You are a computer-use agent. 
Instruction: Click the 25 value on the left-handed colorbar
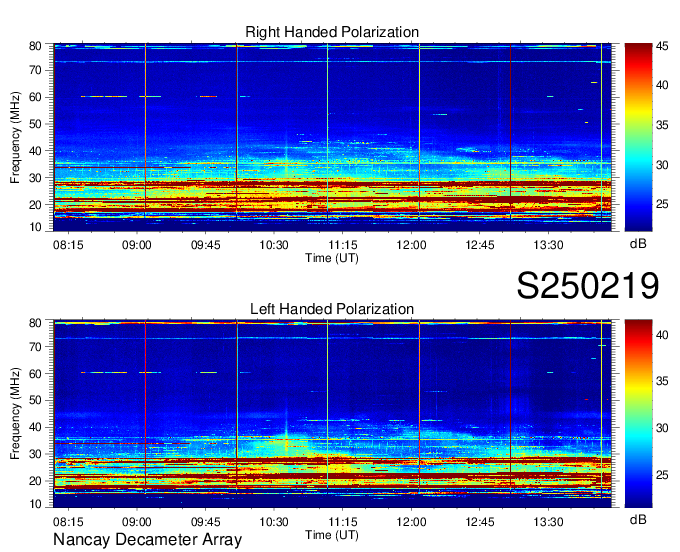[x=662, y=475]
